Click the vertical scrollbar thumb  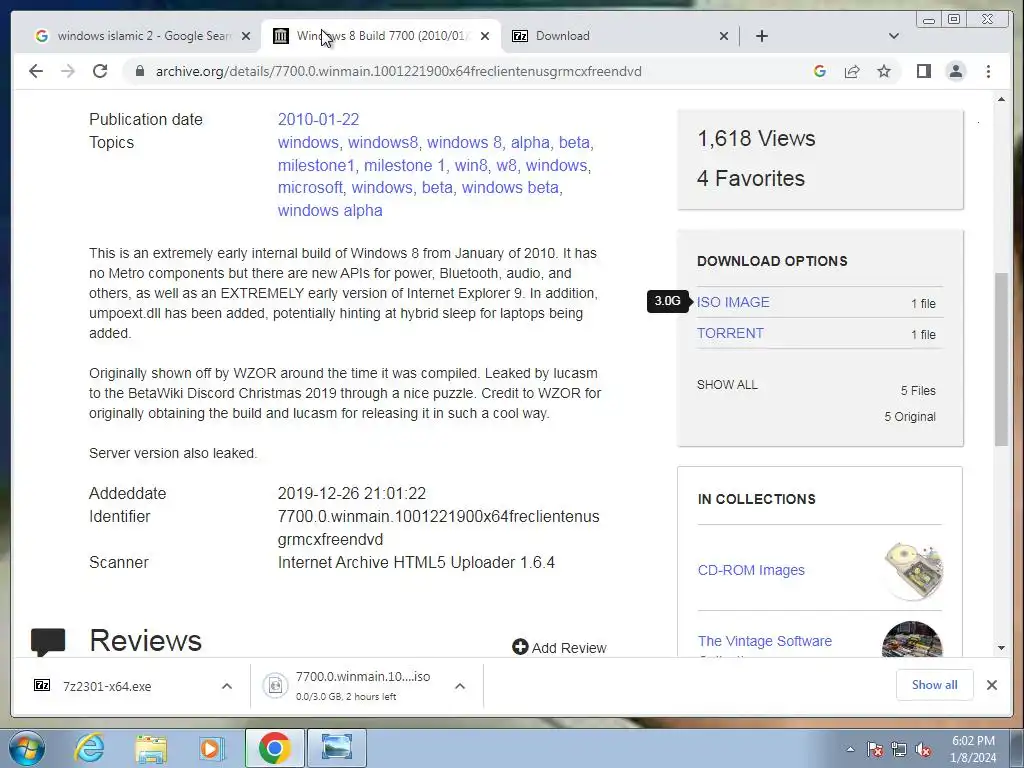click(1001, 360)
